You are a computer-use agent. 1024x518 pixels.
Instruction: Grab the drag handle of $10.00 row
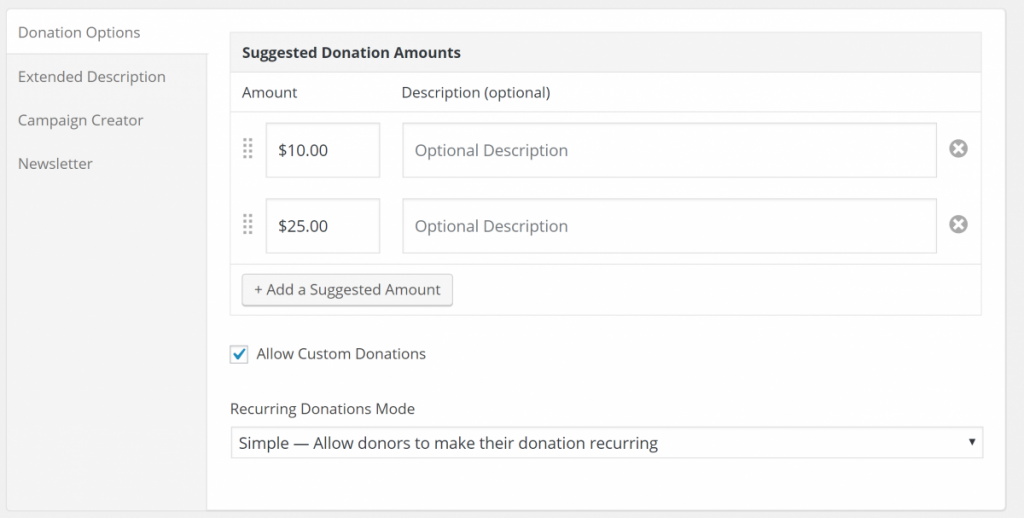pyautogui.click(x=248, y=149)
